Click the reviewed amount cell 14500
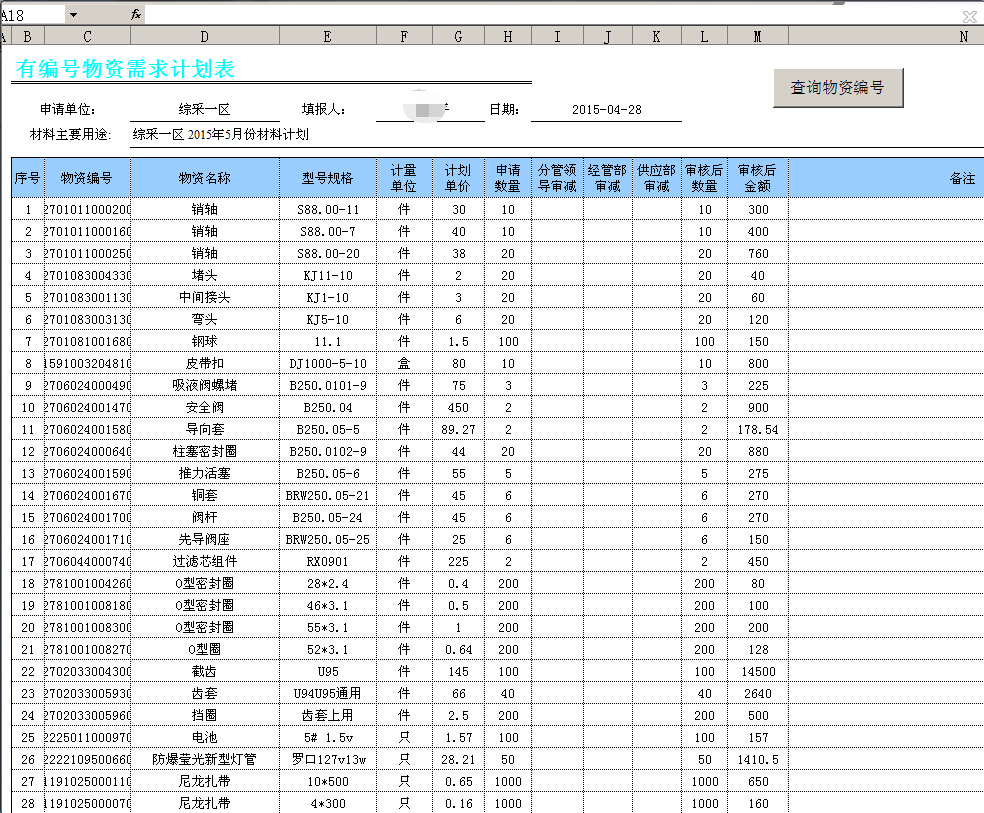 tap(757, 672)
